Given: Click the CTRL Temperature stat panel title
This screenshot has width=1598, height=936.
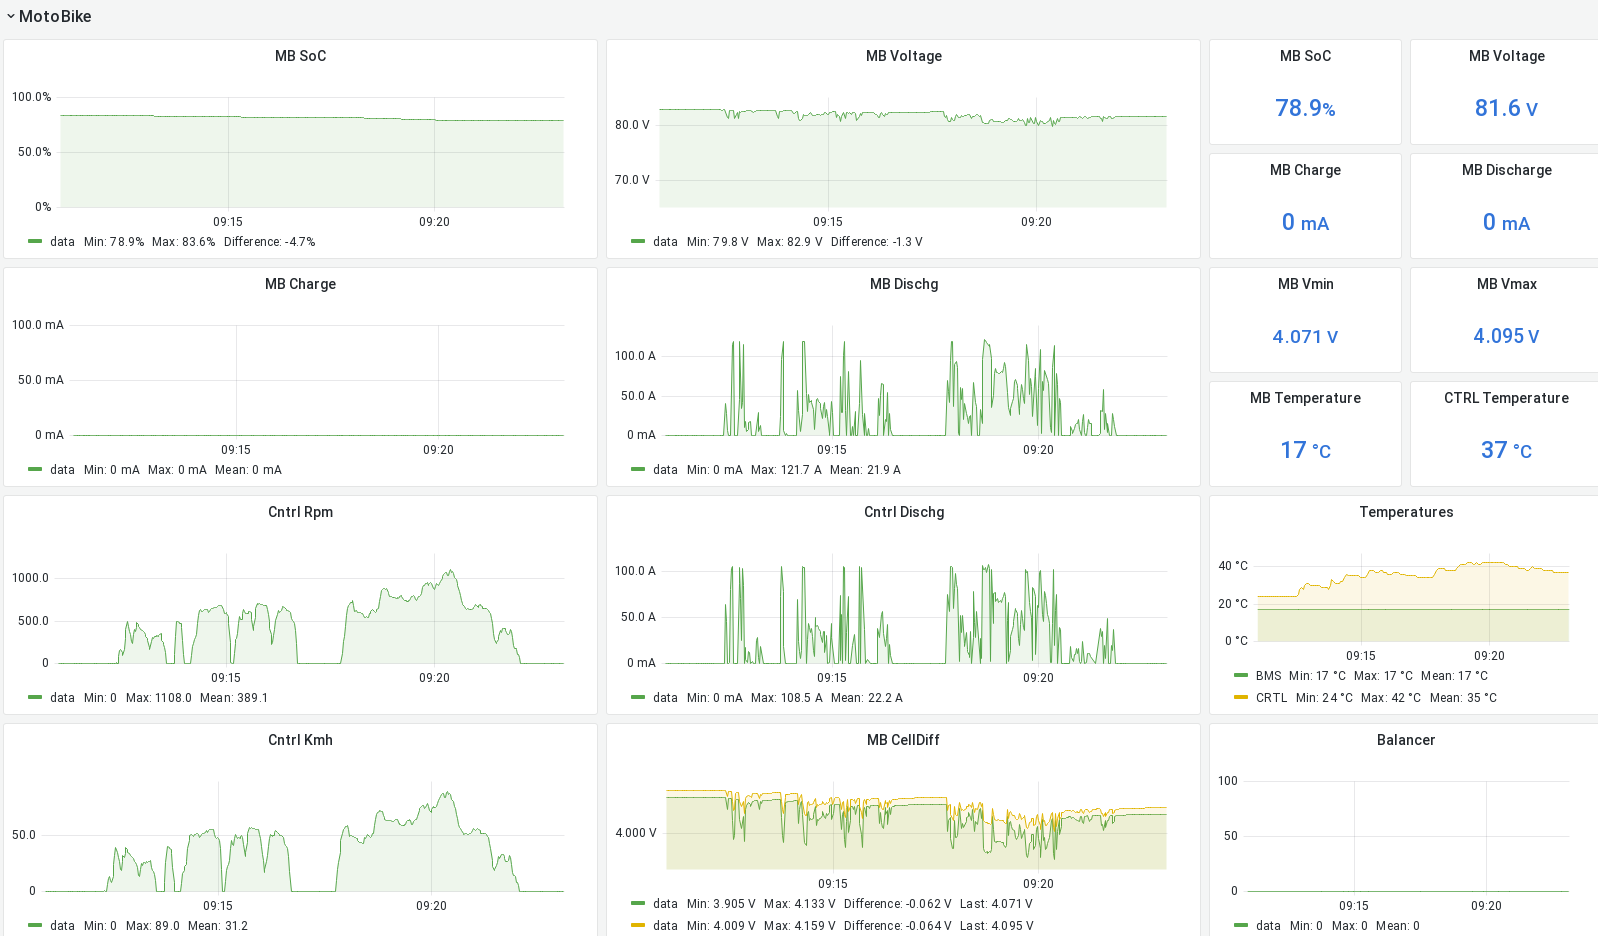Looking at the screenshot, I should (1506, 398).
